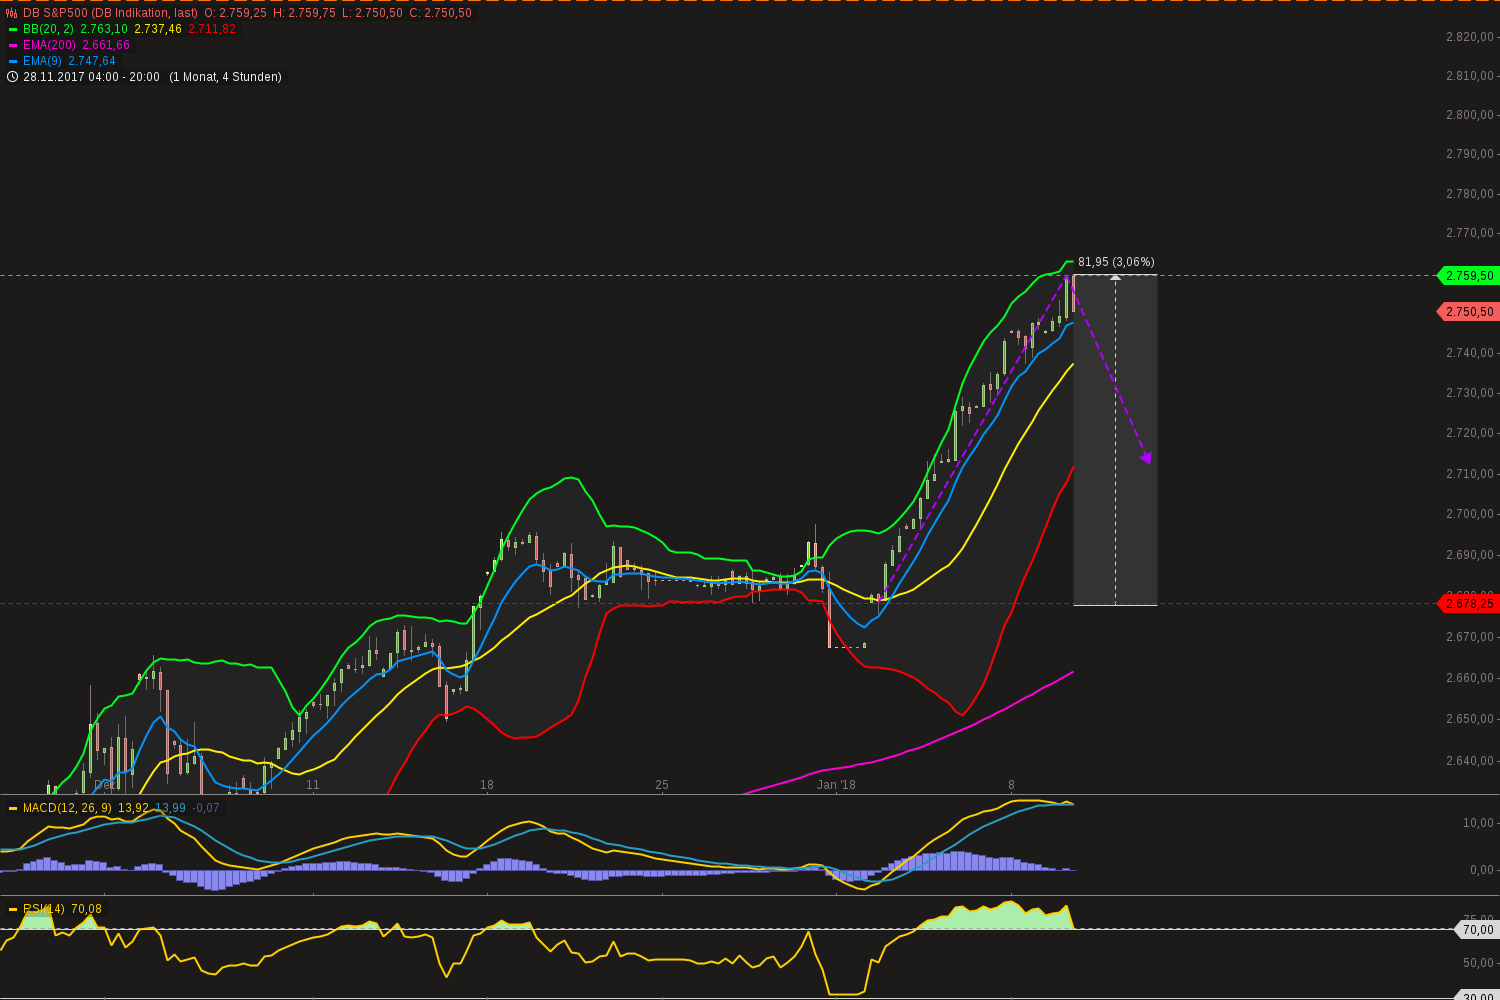This screenshot has height=1000, width=1500.
Task: Click the 2.660,00 price axis label
Action: click(1470, 678)
